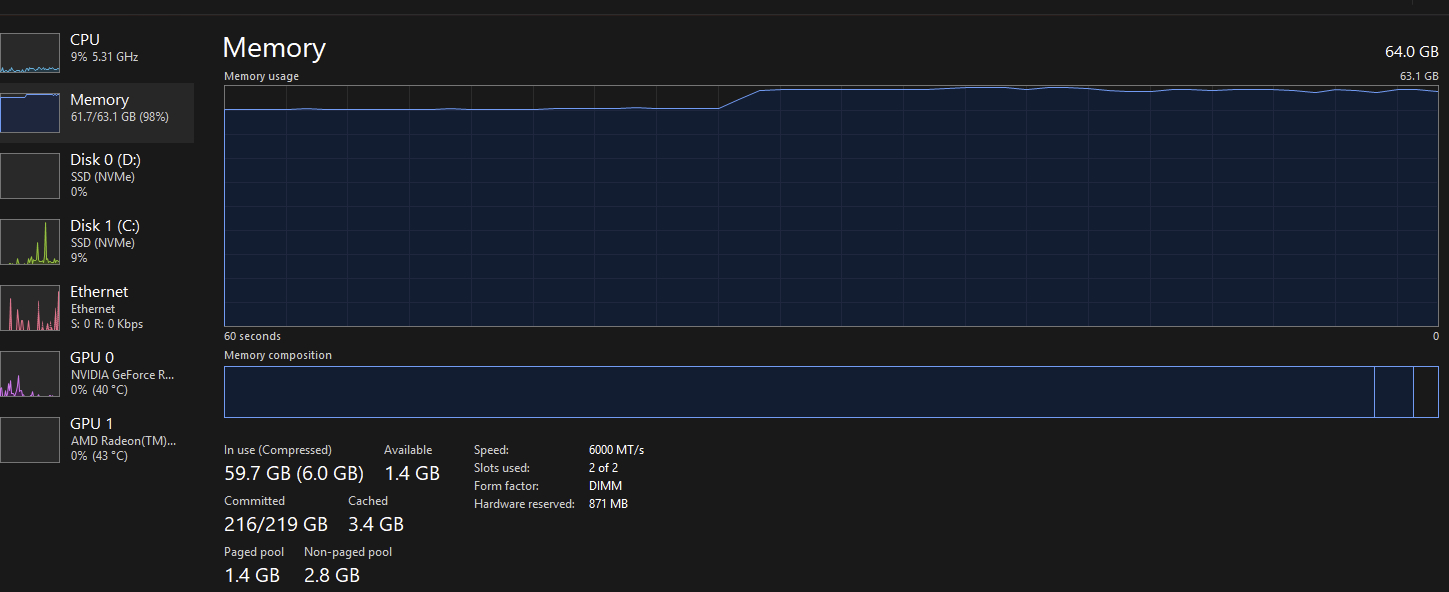Click the rightmost segment of Memory composition bar
Image resolution: width=1449 pixels, height=592 pixels.
click(1425, 392)
